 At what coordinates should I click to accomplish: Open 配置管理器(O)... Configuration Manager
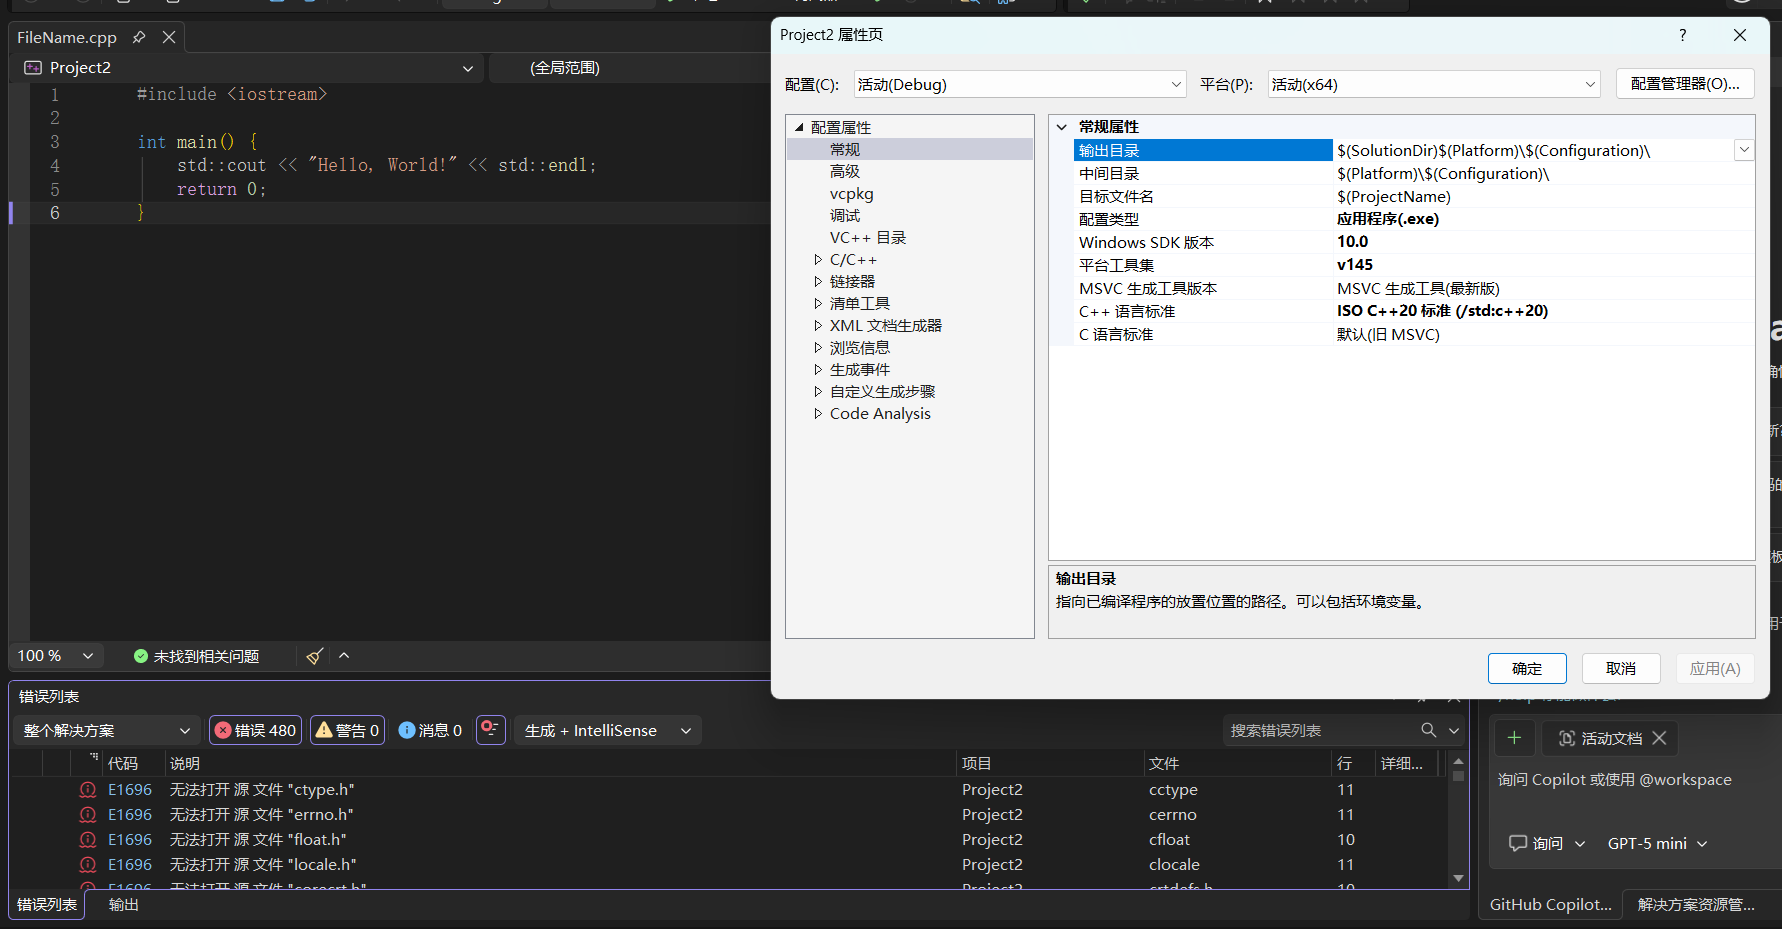click(x=1685, y=84)
